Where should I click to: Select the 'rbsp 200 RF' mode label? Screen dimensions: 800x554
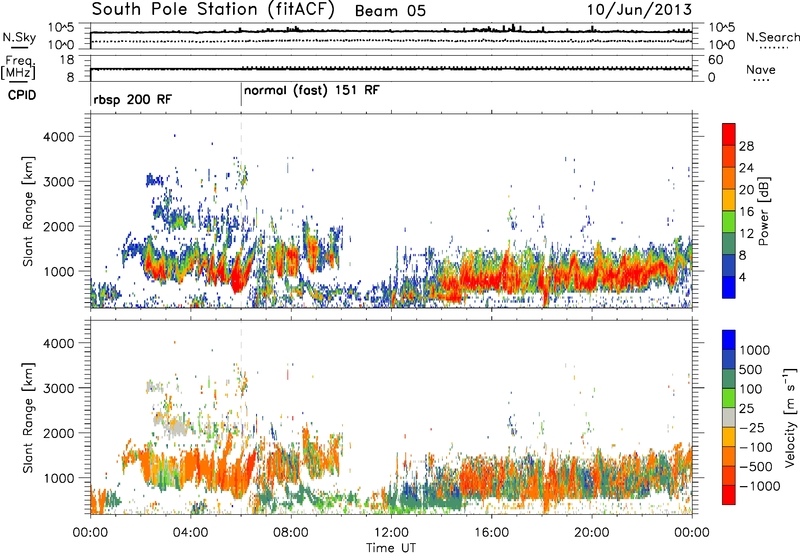(133, 99)
